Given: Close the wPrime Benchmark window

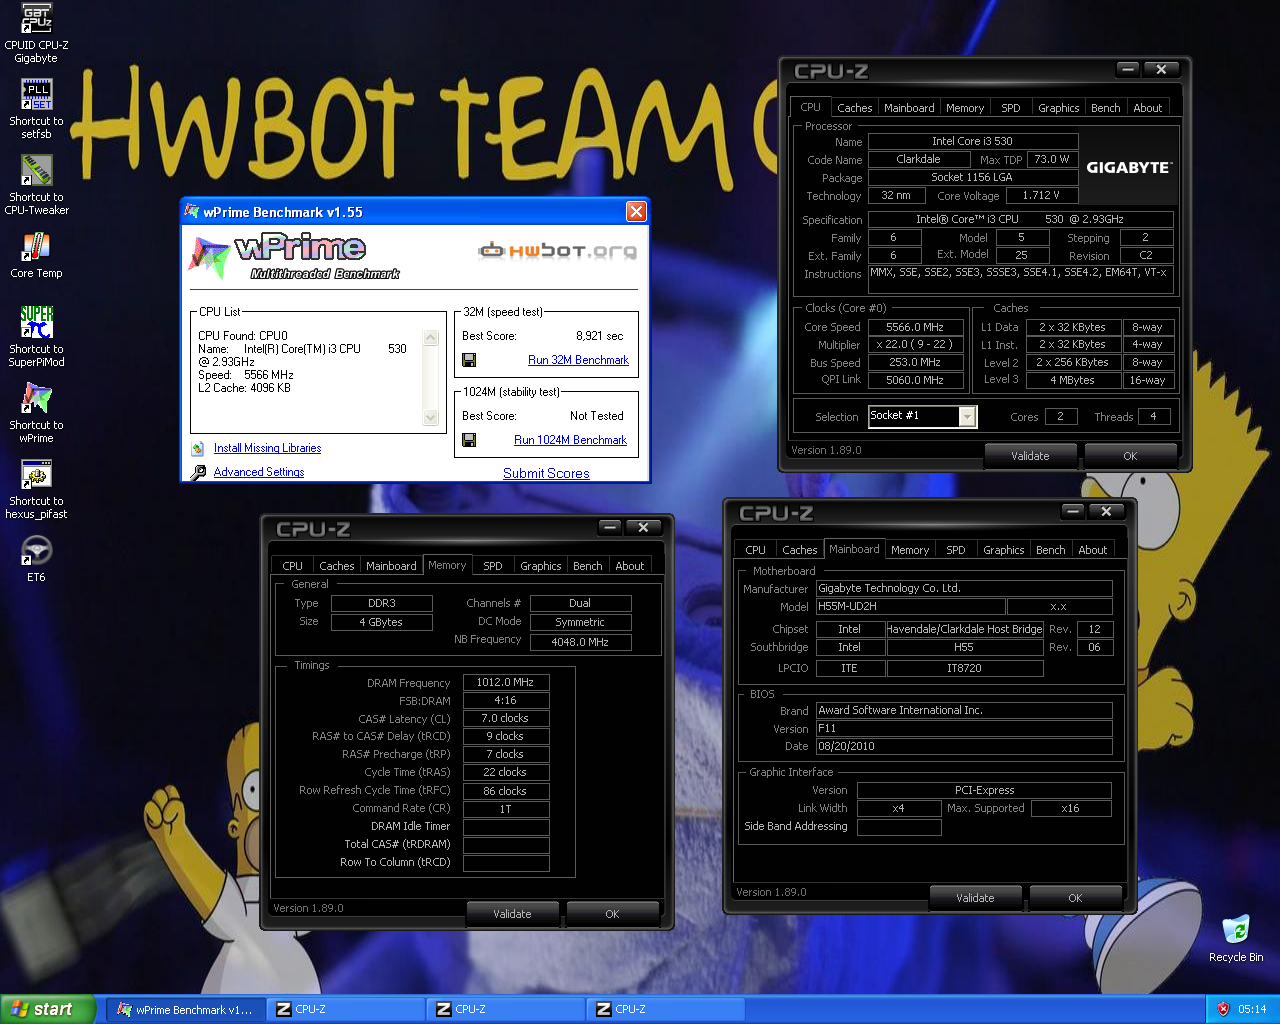Looking at the screenshot, I should pos(636,211).
